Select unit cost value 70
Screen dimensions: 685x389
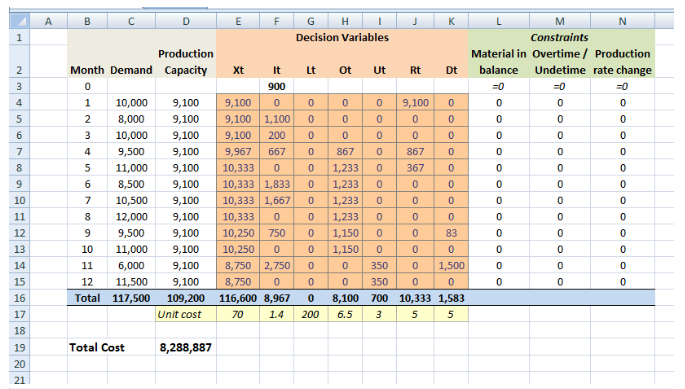[238, 314]
